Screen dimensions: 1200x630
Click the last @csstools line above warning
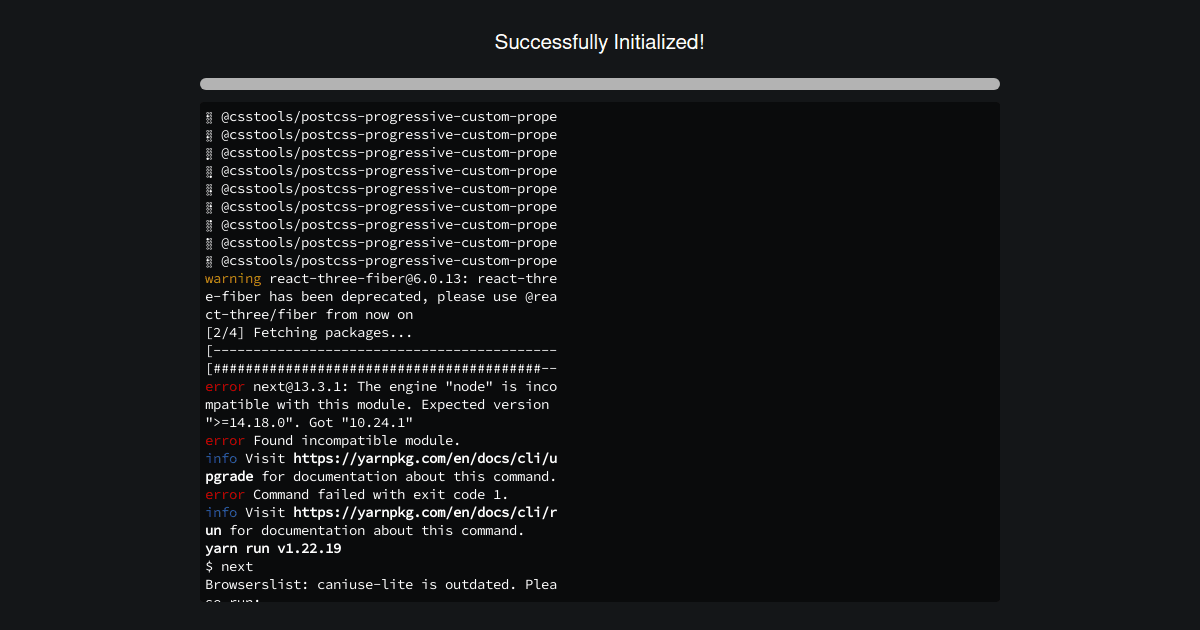point(388,261)
